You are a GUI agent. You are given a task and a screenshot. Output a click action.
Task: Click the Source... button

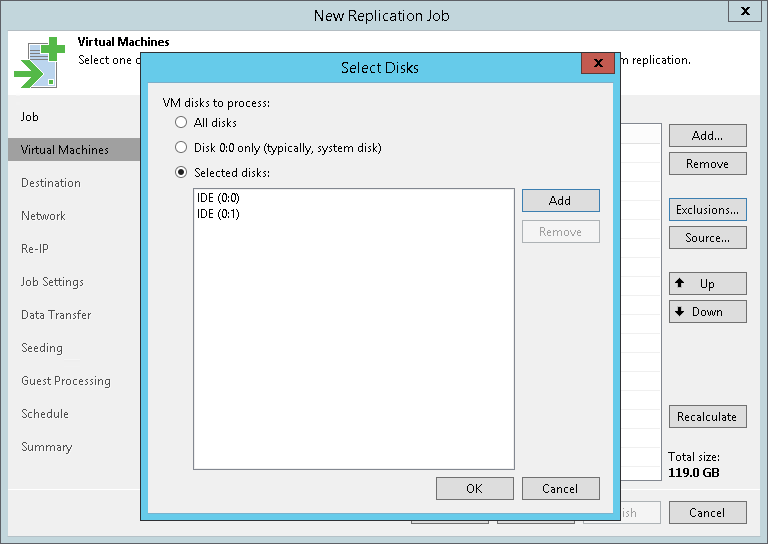[708, 237]
